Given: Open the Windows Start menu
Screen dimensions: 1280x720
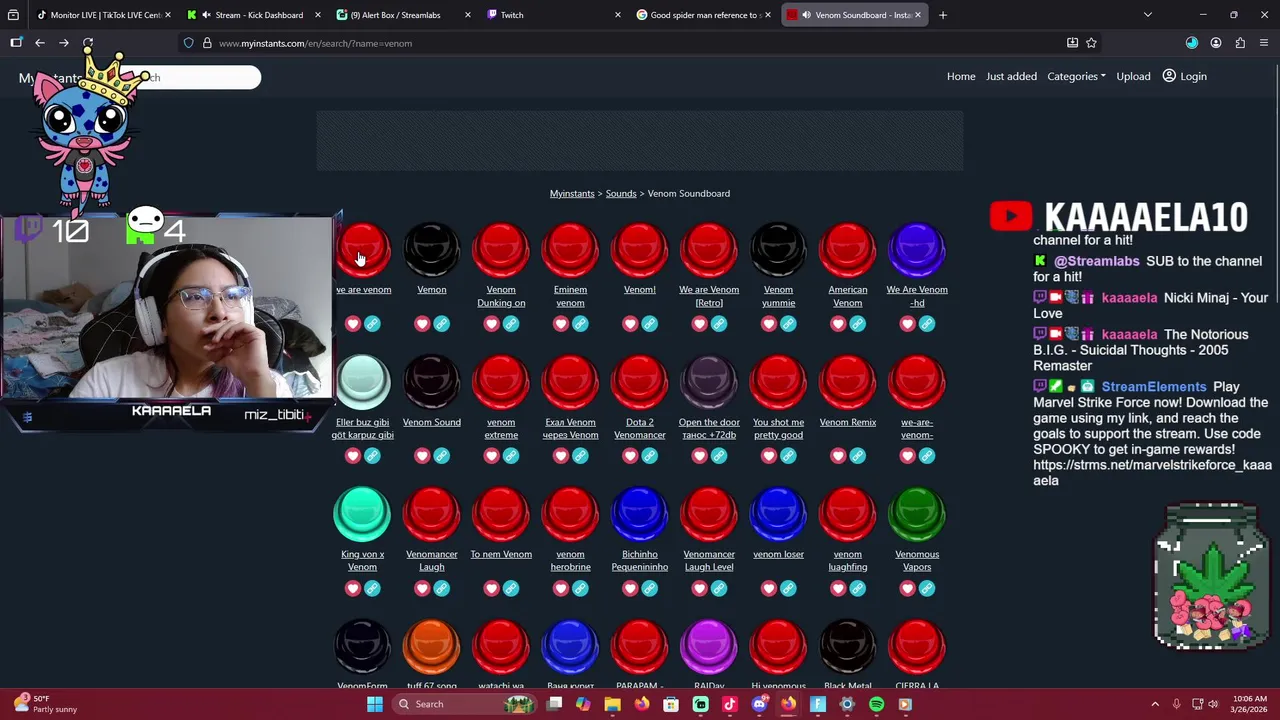Looking at the screenshot, I should (375, 704).
